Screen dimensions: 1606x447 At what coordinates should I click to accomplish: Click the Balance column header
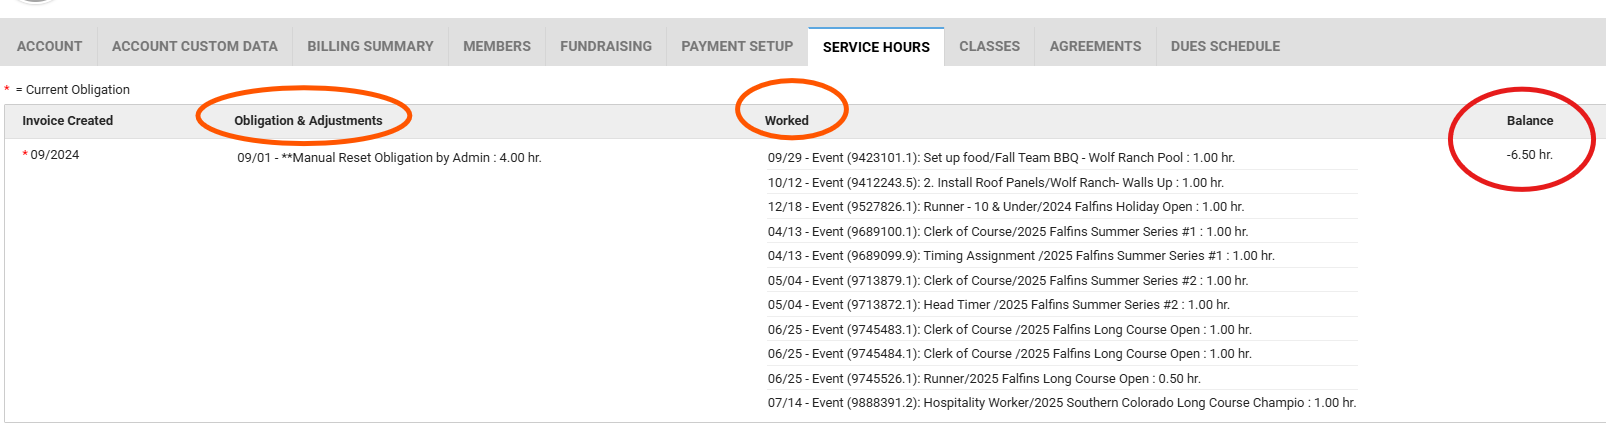(x=1529, y=121)
